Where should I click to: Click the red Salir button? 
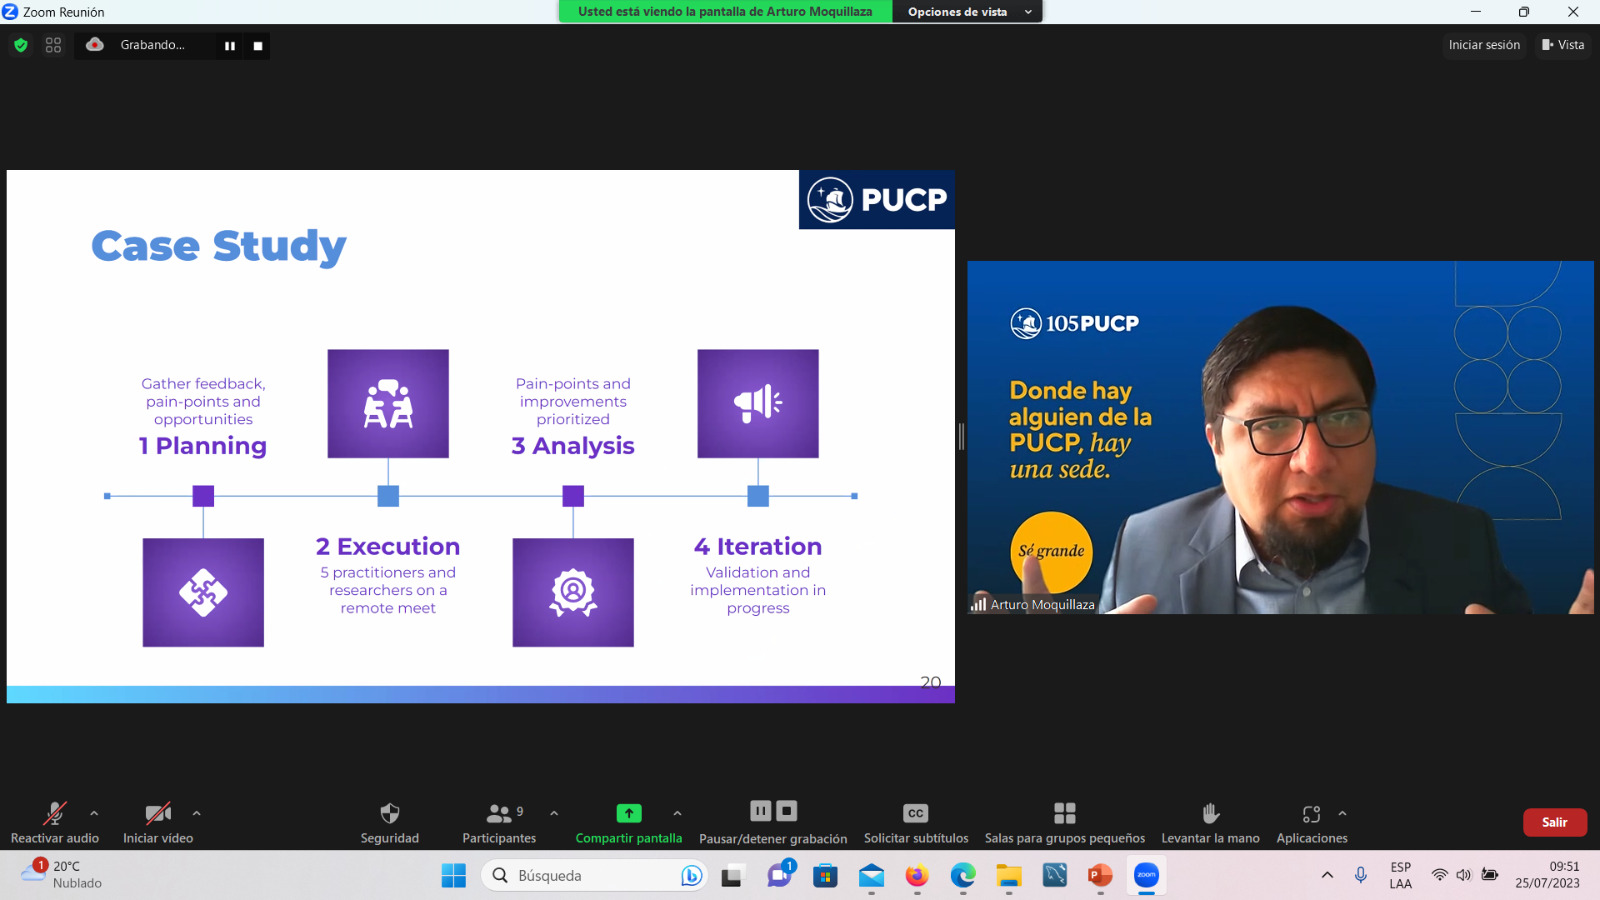pyautogui.click(x=1554, y=822)
